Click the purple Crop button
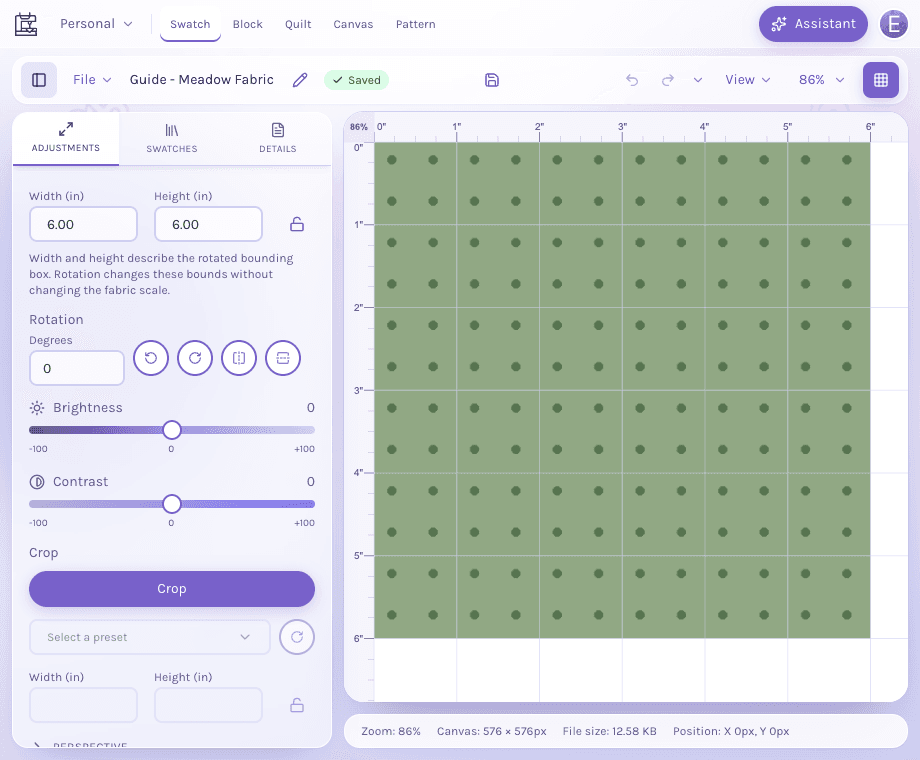Image resolution: width=920 pixels, height=760 pixels. coord(172,589)
